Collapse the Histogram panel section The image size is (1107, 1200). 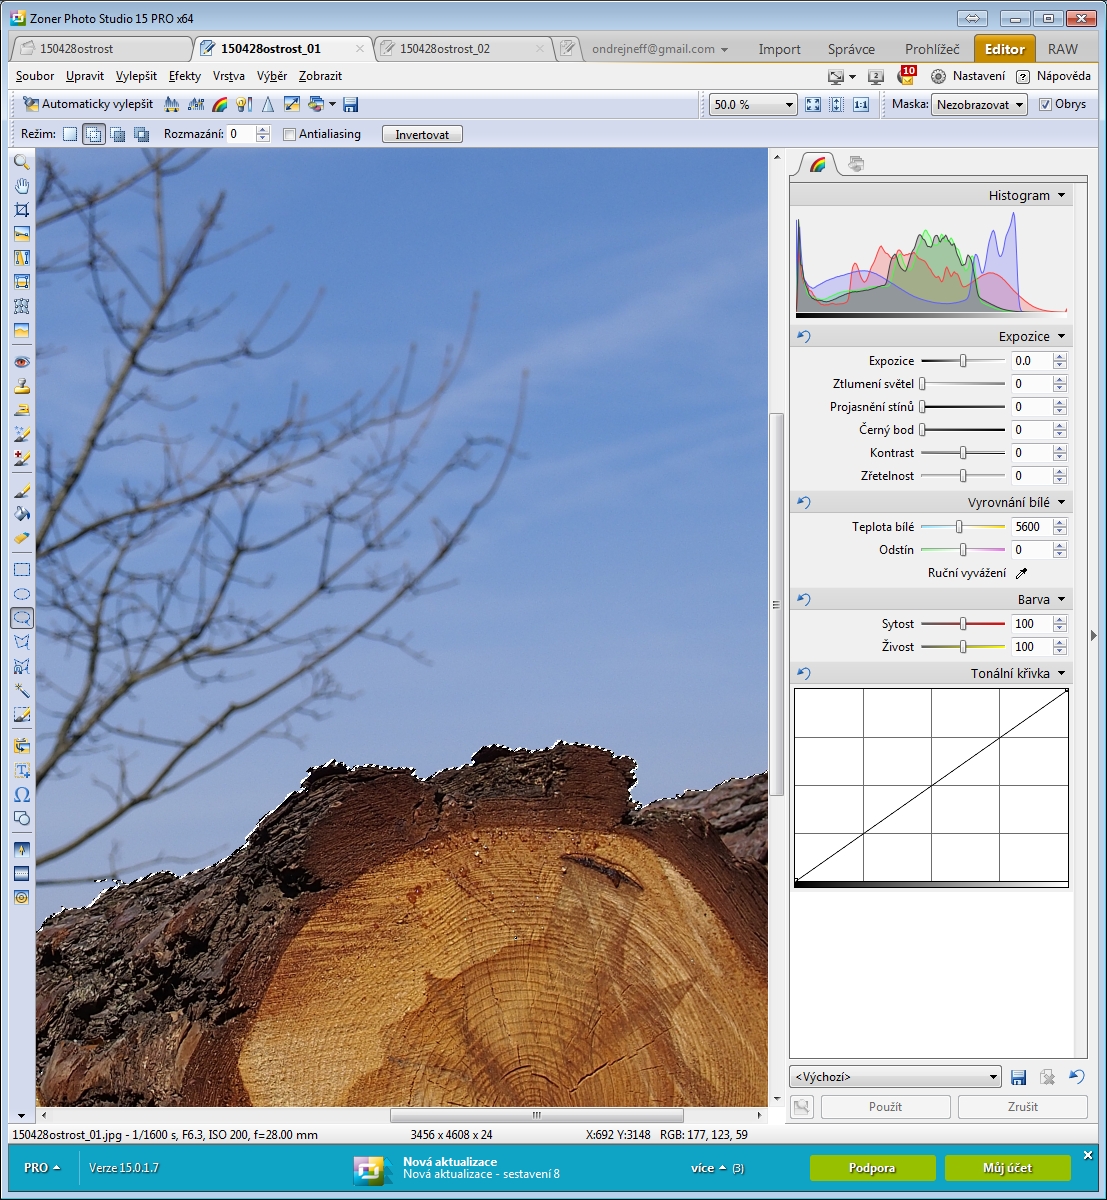click(x=1061, y=195)
